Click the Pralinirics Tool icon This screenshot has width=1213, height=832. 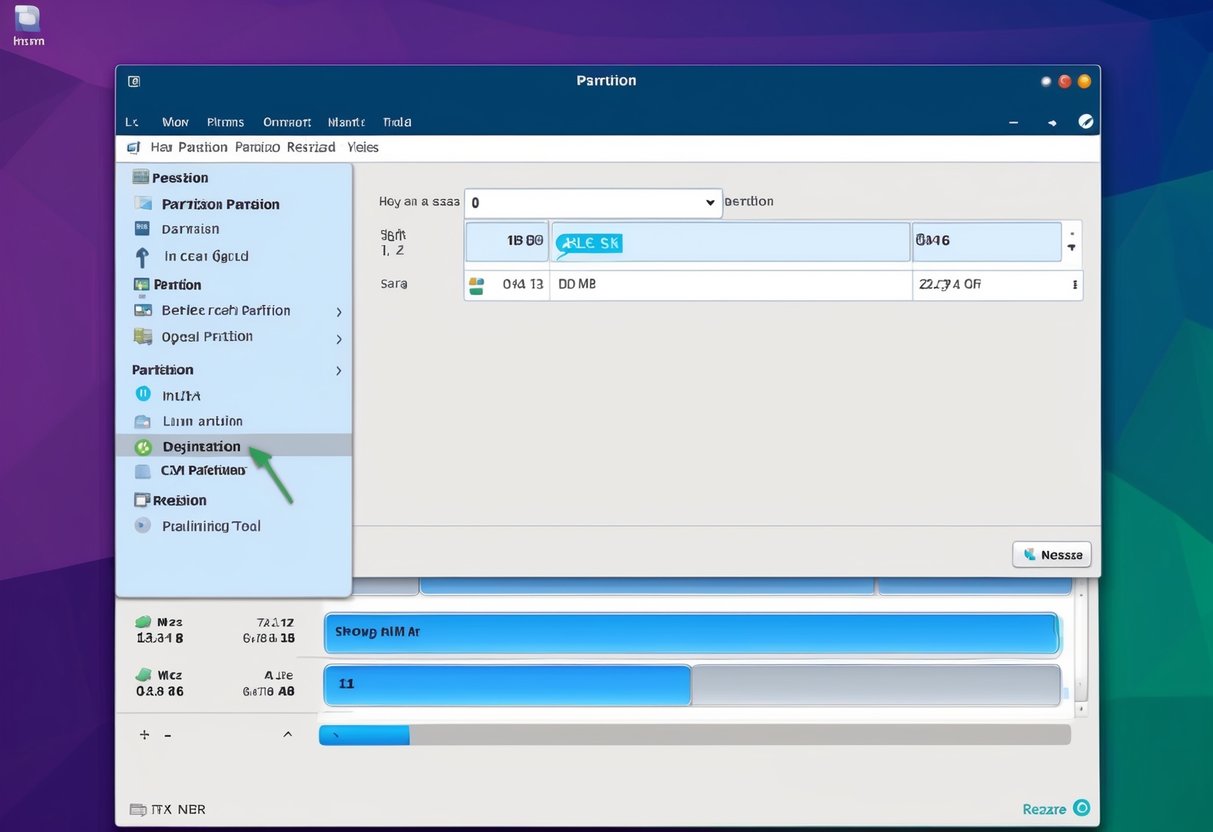pos(142,525)
